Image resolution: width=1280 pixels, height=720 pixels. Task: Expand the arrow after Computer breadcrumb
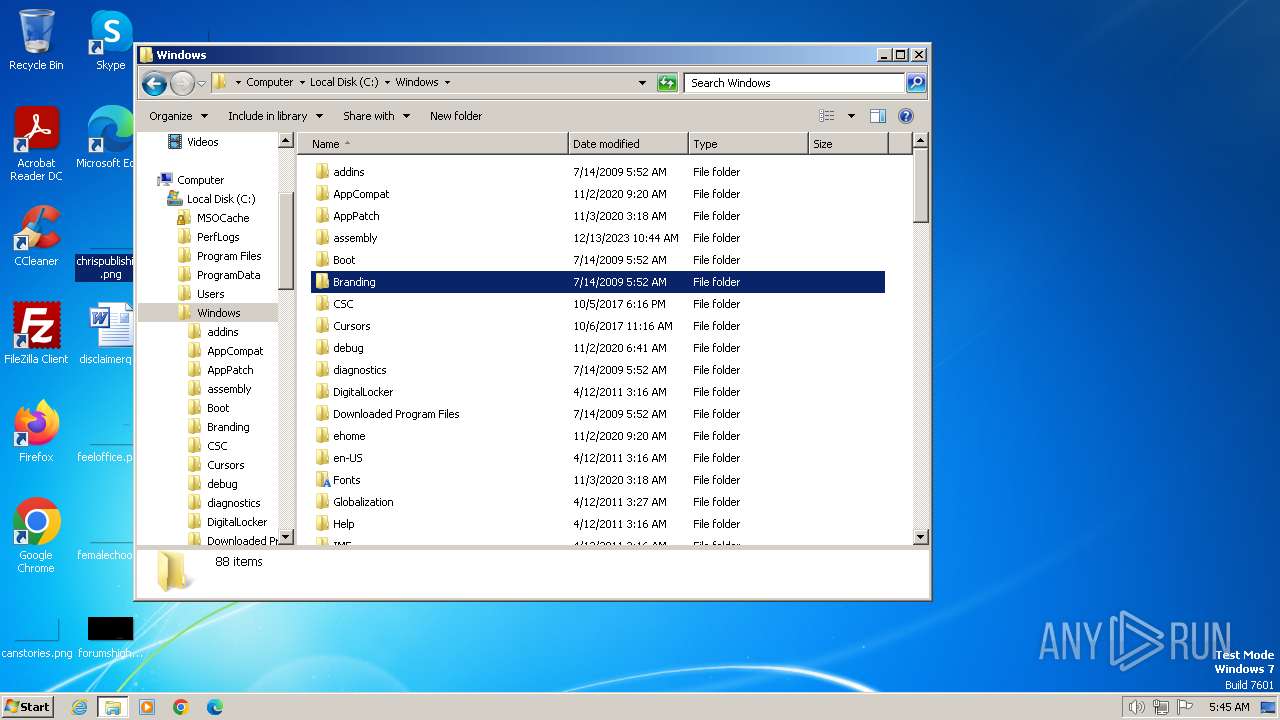click(302, 82)
